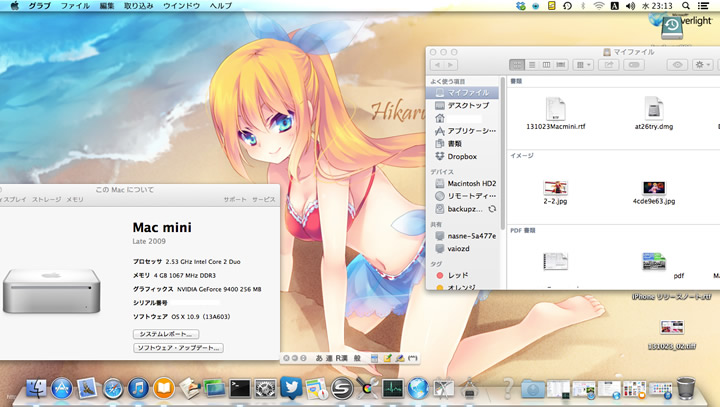The image size is (720, 407).
Task: Open Spotlight search magnifier
Action: (x=686, y=6)
